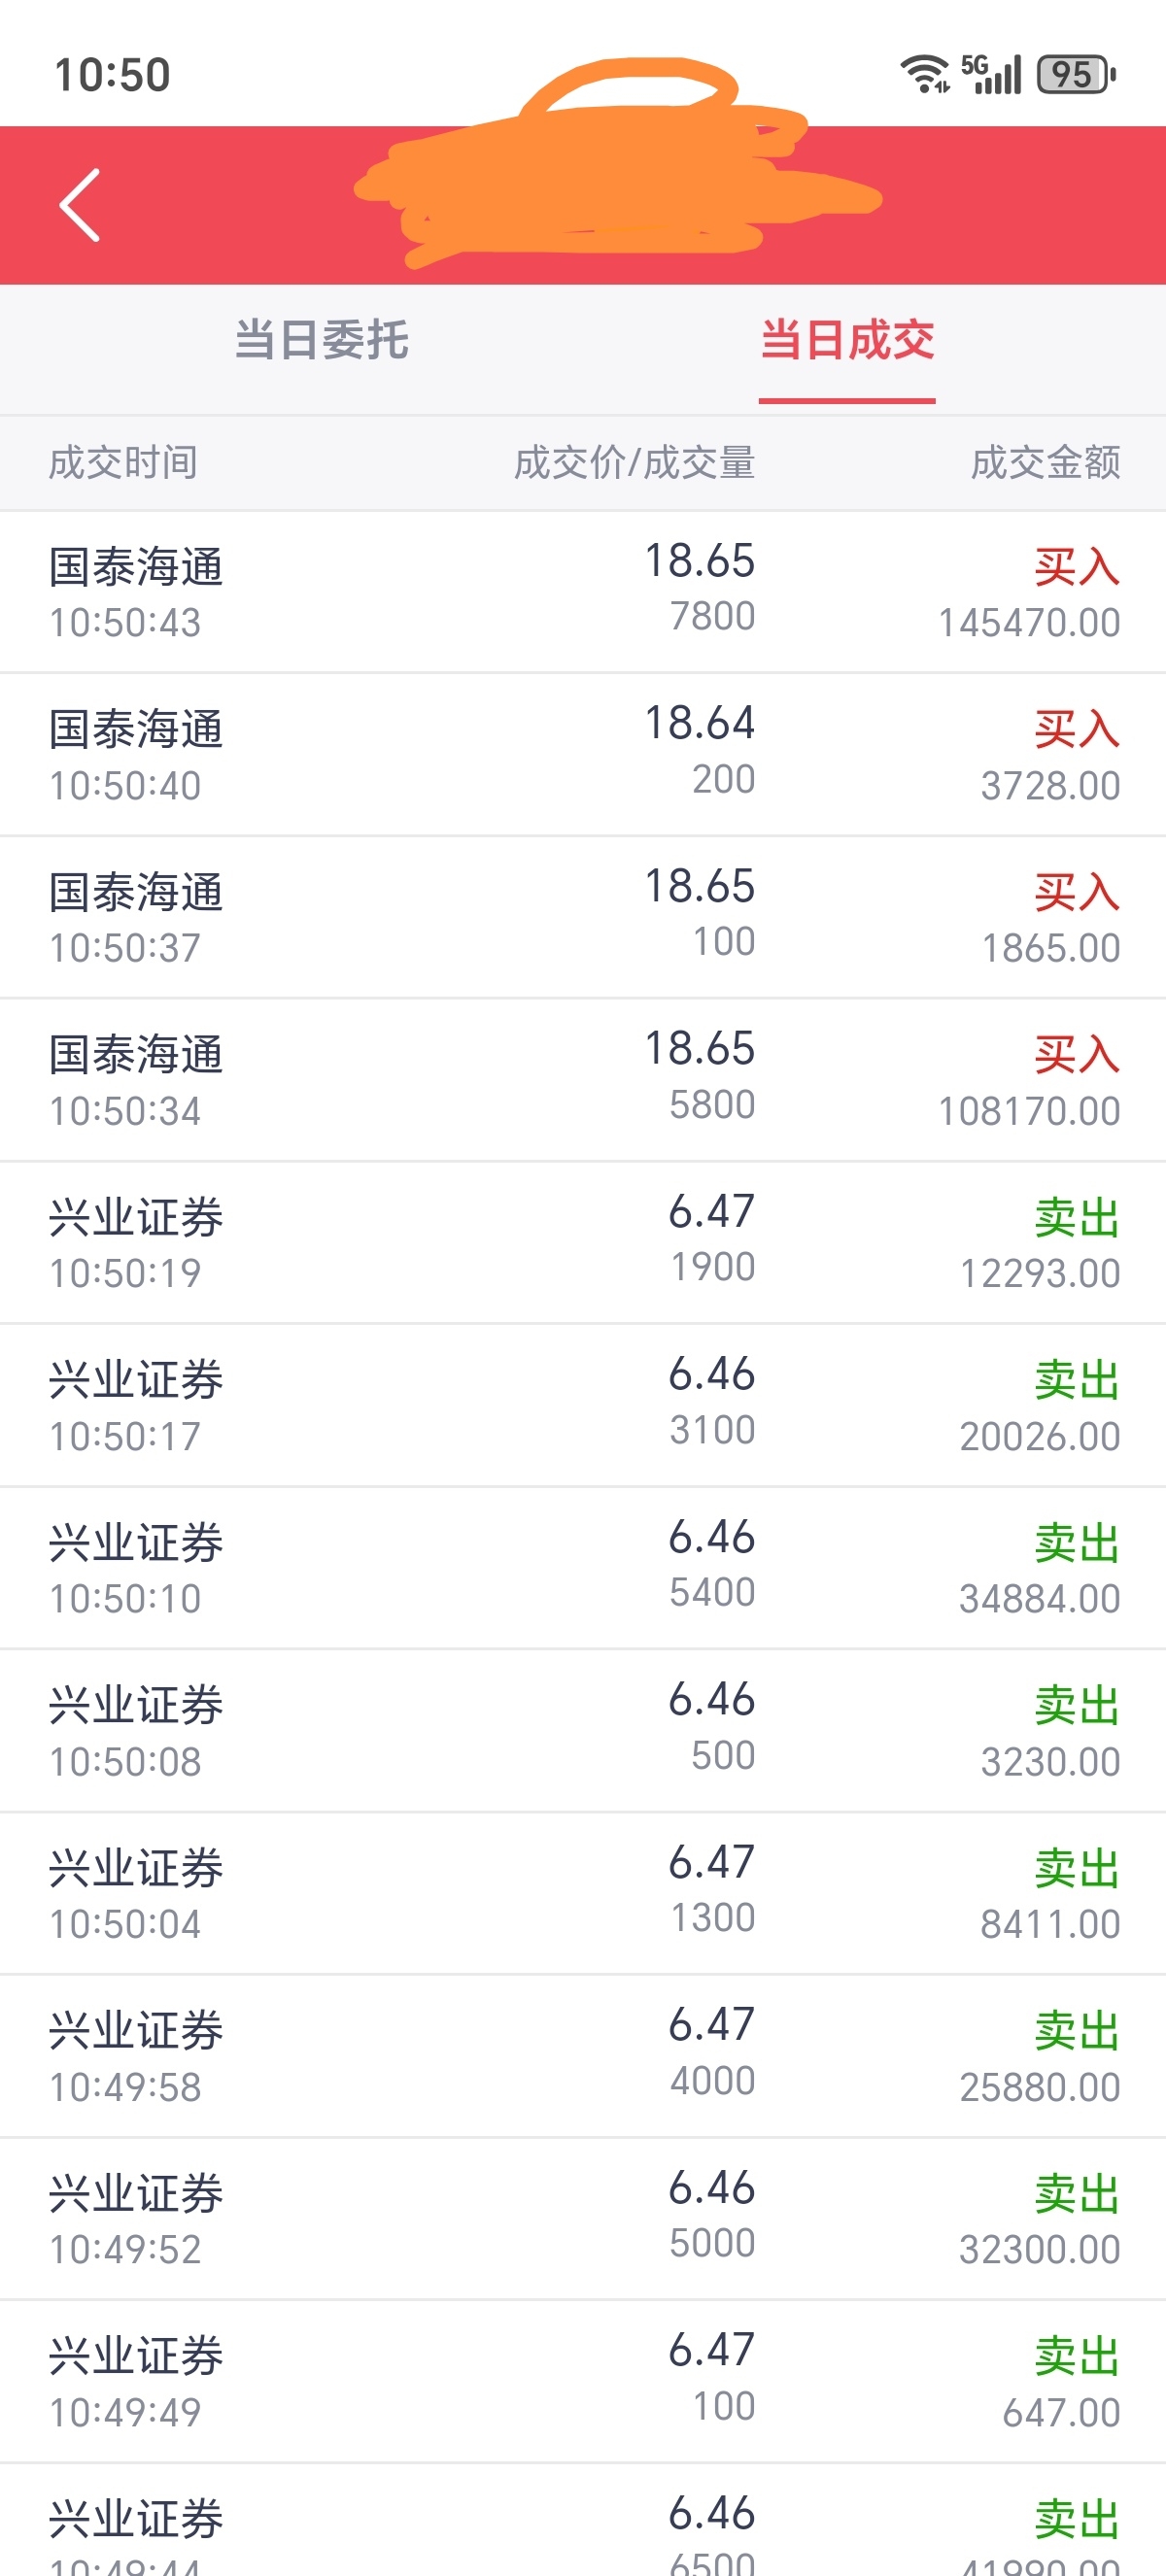Image resolution: width=1166 pixels, height=2576 pixels.
Task: Select the 国泰海通 buy of 100 shares
Action: [x=583, y=917]
